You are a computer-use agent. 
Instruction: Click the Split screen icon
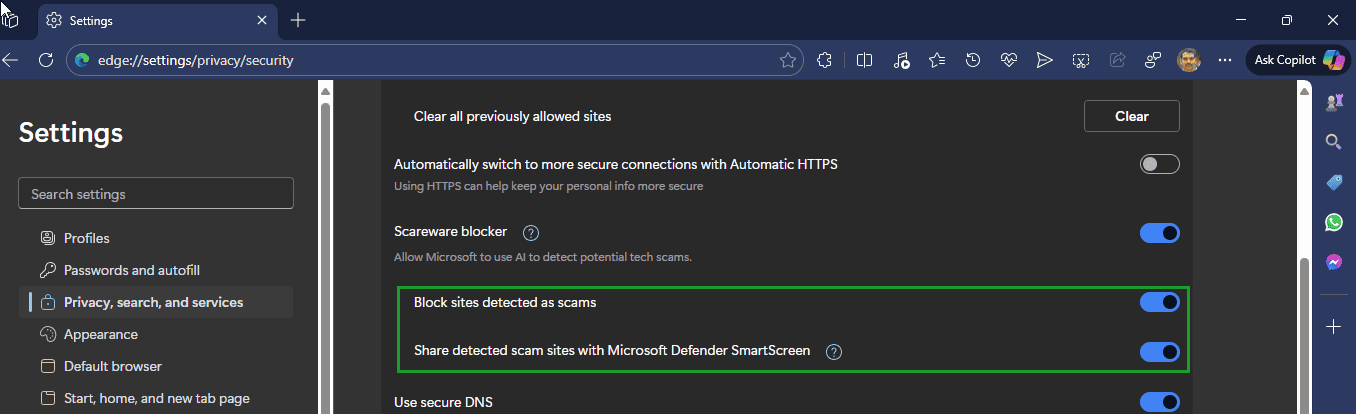click(865, 60)
